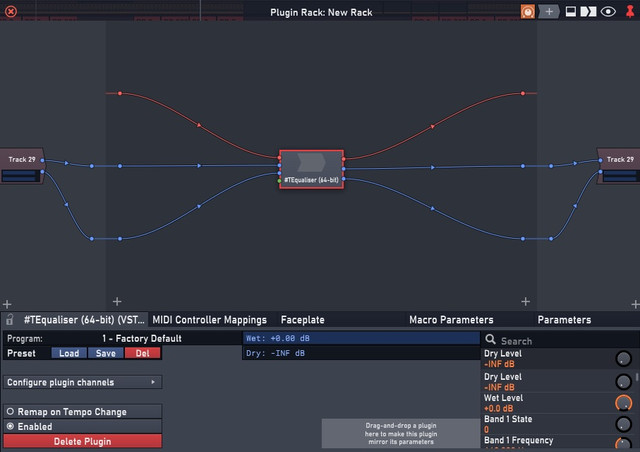The image size is (640, 452).
Task: Toggle the red pin to keep the rack open
Action: point(630,11)
